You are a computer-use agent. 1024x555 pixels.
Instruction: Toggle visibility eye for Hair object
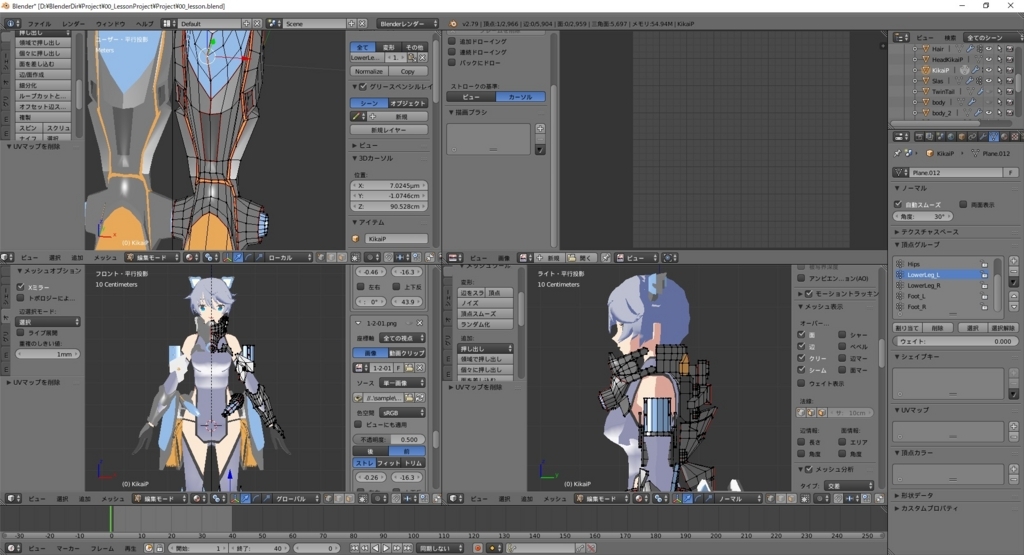pyautogui.click(x=989, y=48)
